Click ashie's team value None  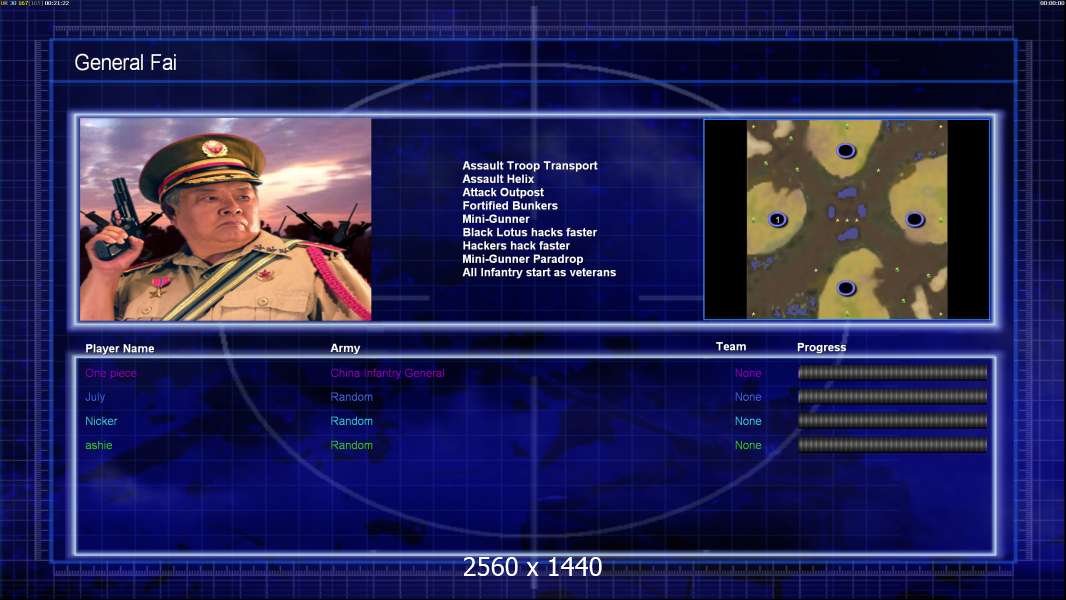[x=748, y=445]
